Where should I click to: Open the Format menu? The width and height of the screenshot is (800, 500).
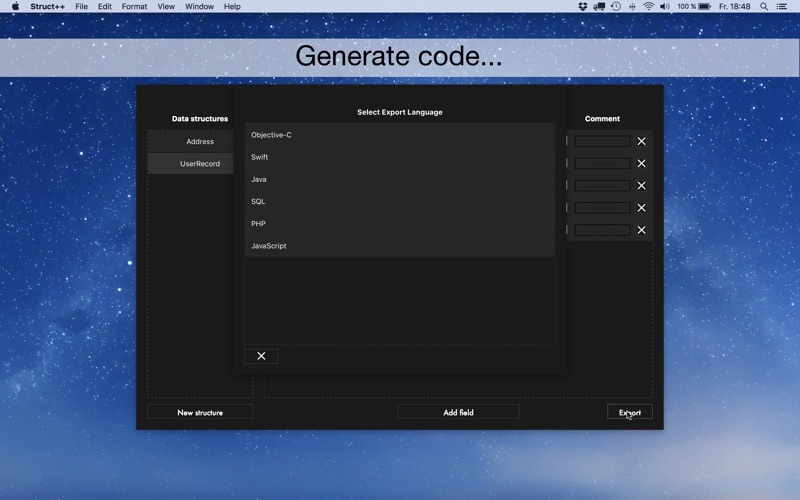[134, 7]
